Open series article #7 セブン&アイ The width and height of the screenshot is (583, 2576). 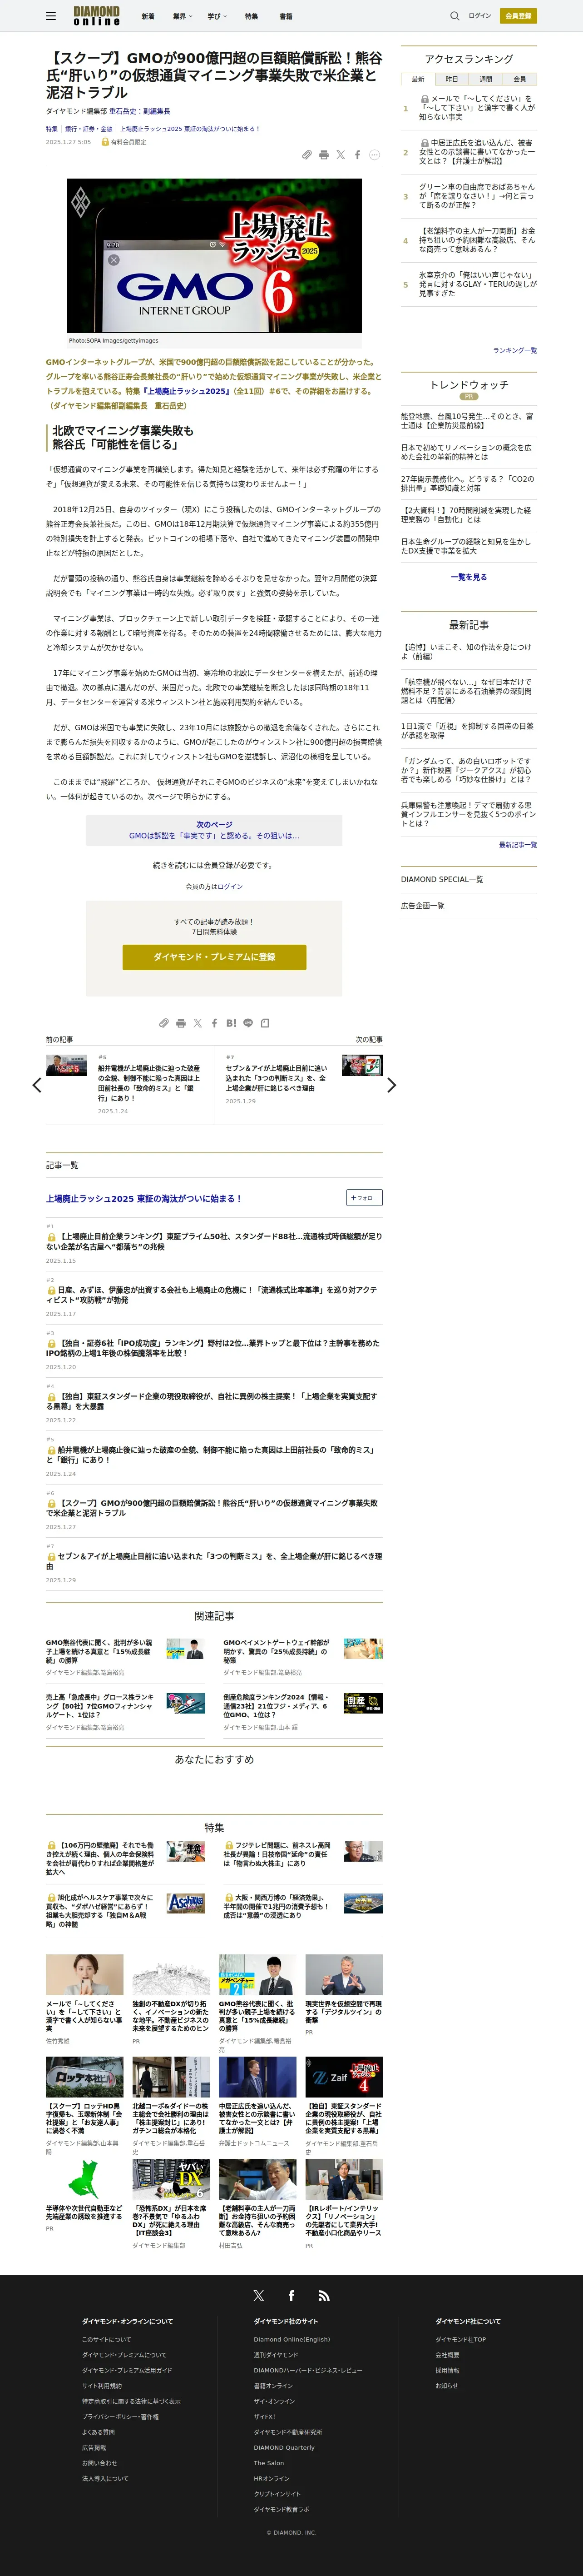pyautogui.click(x=214, y=1561)
